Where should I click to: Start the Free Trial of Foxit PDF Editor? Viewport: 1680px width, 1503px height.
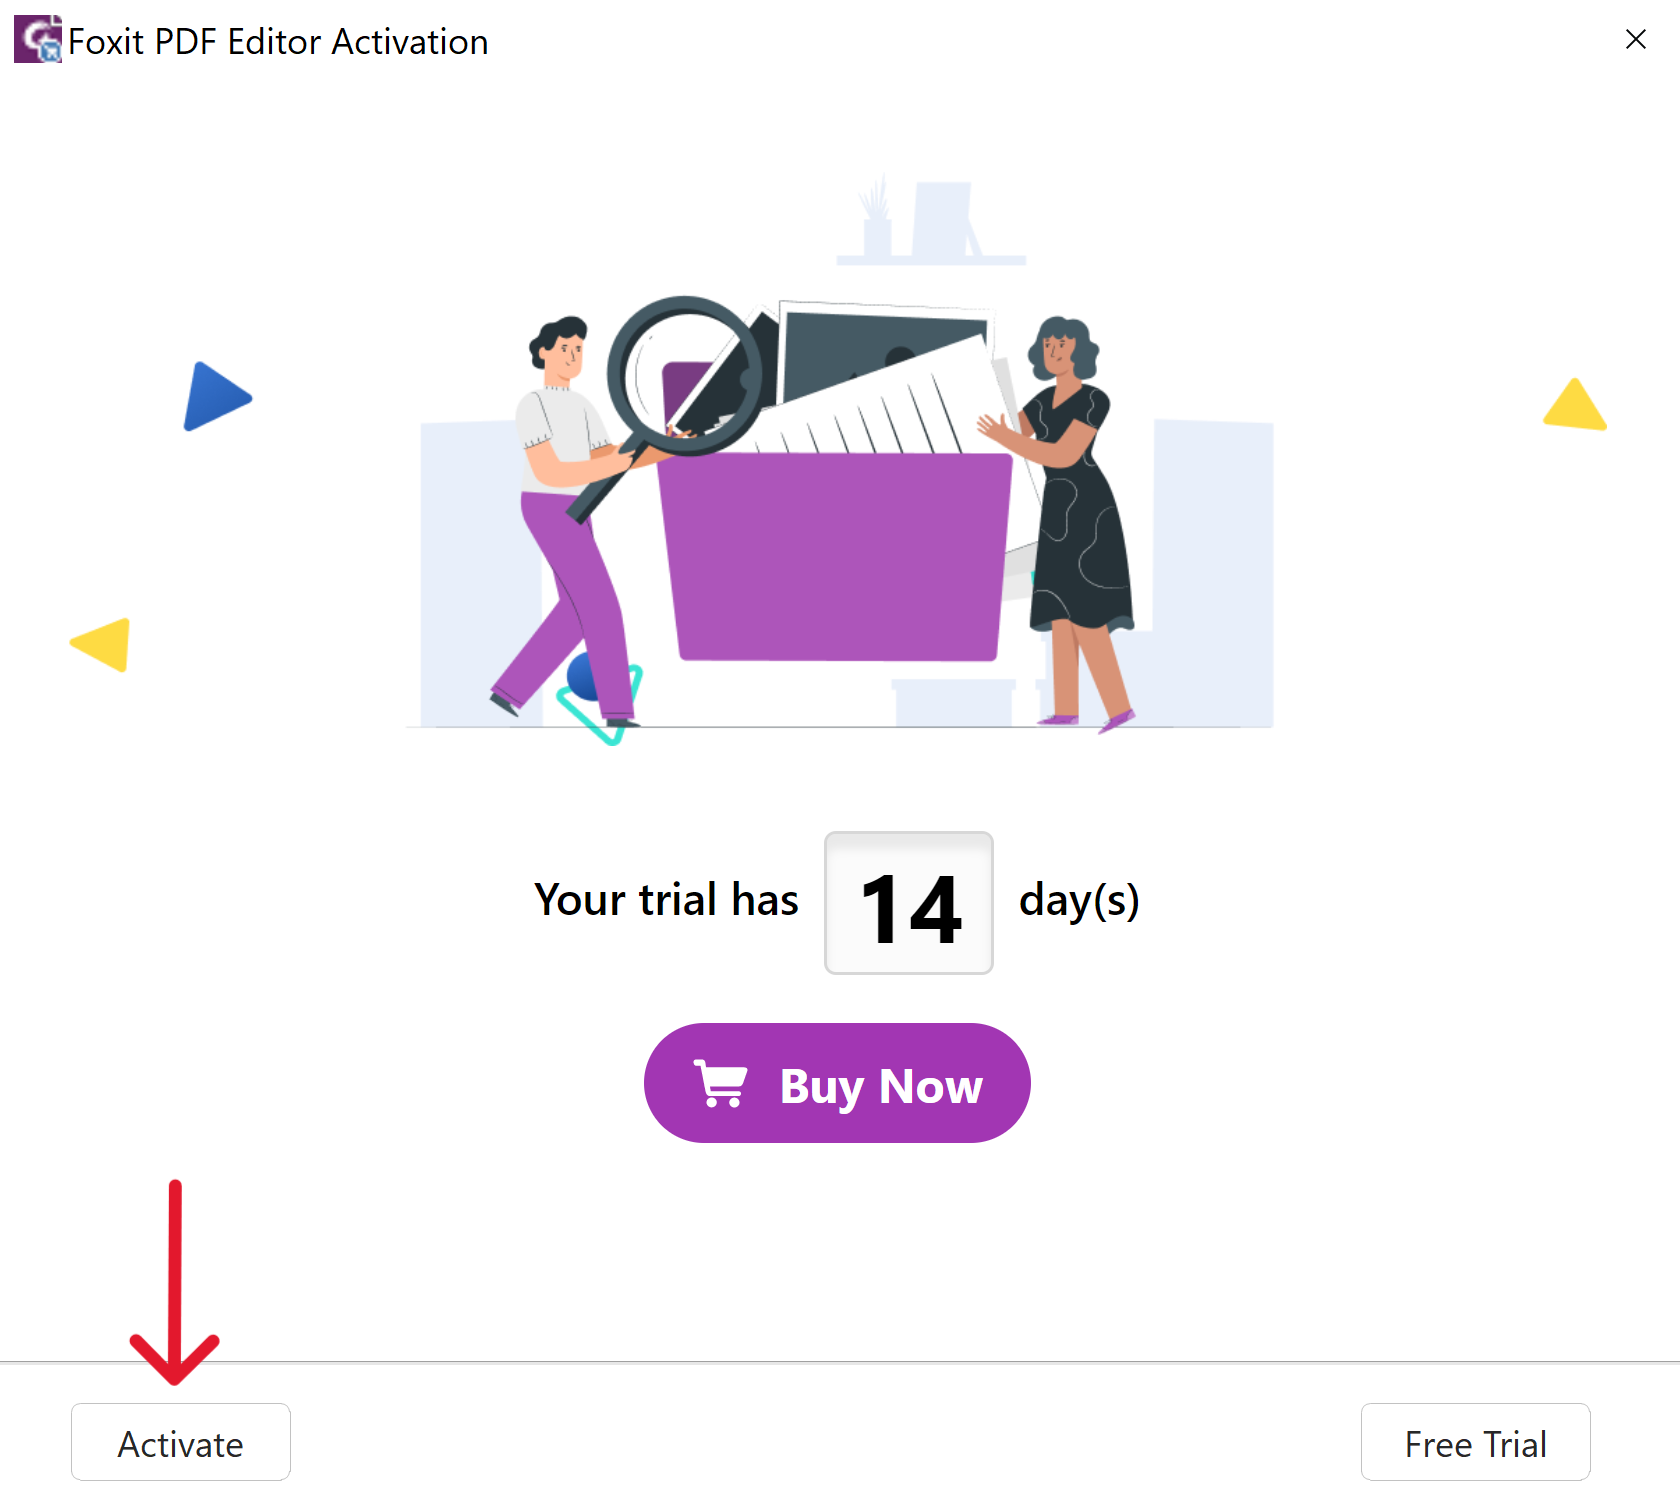pyautogui.click(x=1474, y=1442)
